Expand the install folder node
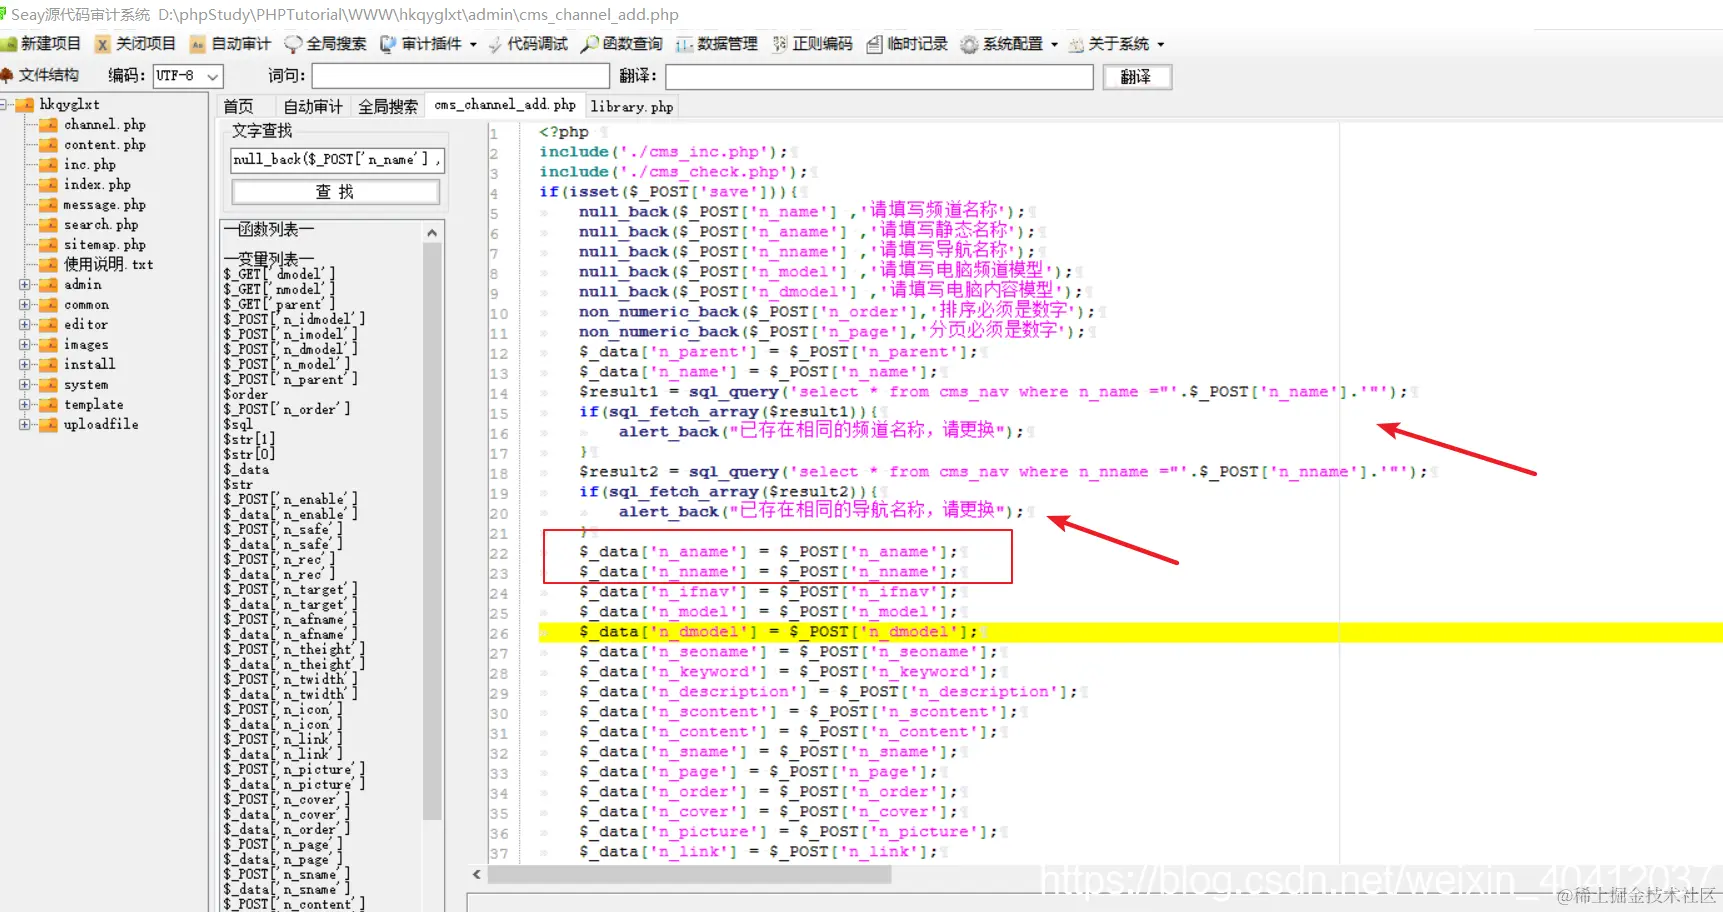This screenshot has width=1723, height=912. click(24, 365)
